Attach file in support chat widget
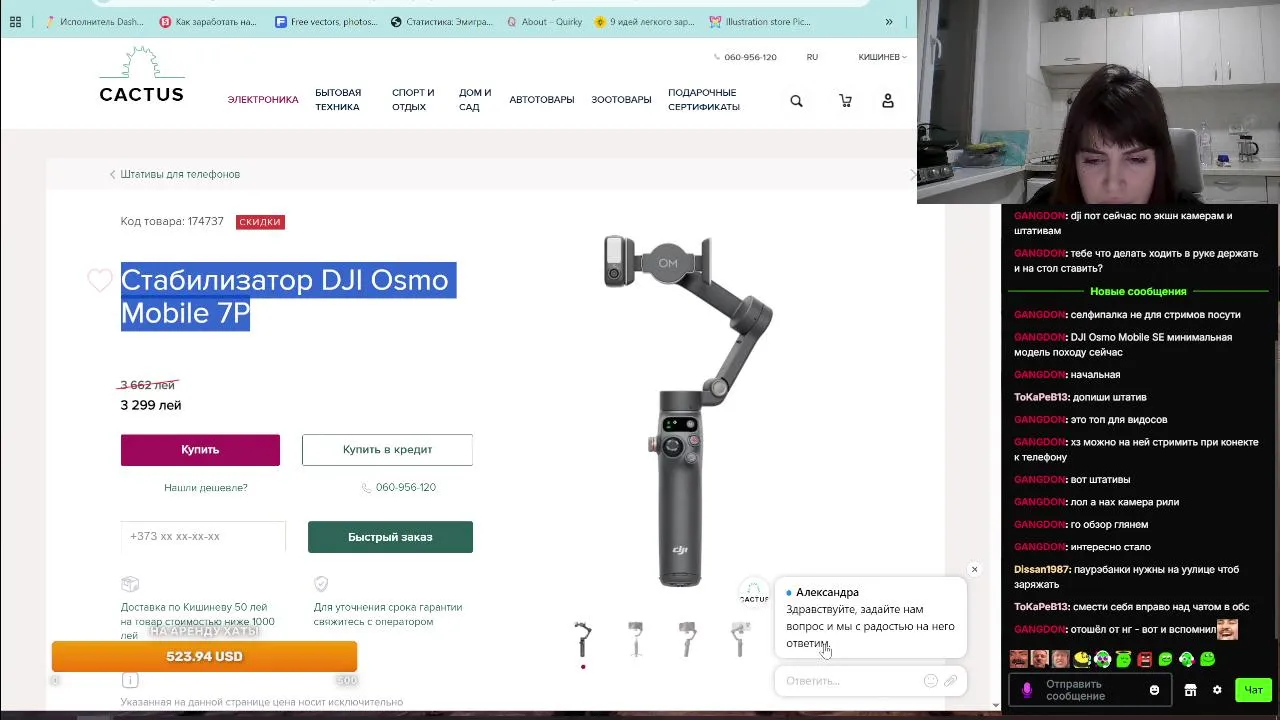1280x720 pixels. (x=950, y=681)
